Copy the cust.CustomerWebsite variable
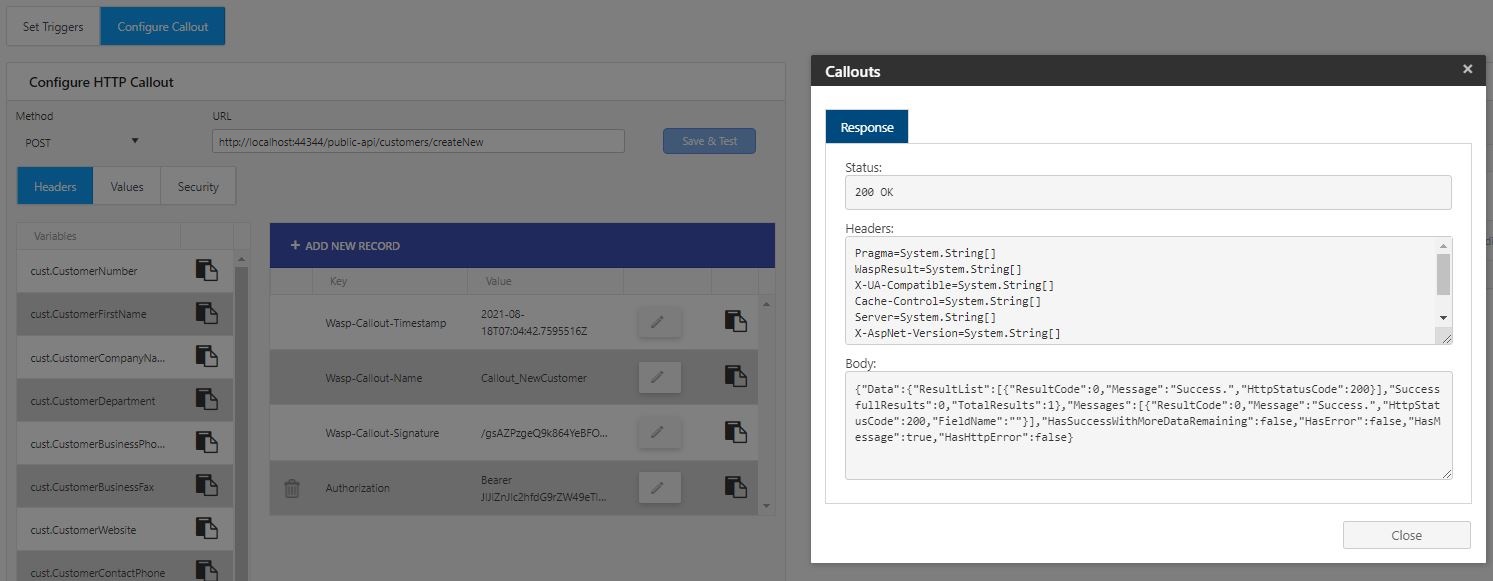1493x581 pixels. [206, 529]
